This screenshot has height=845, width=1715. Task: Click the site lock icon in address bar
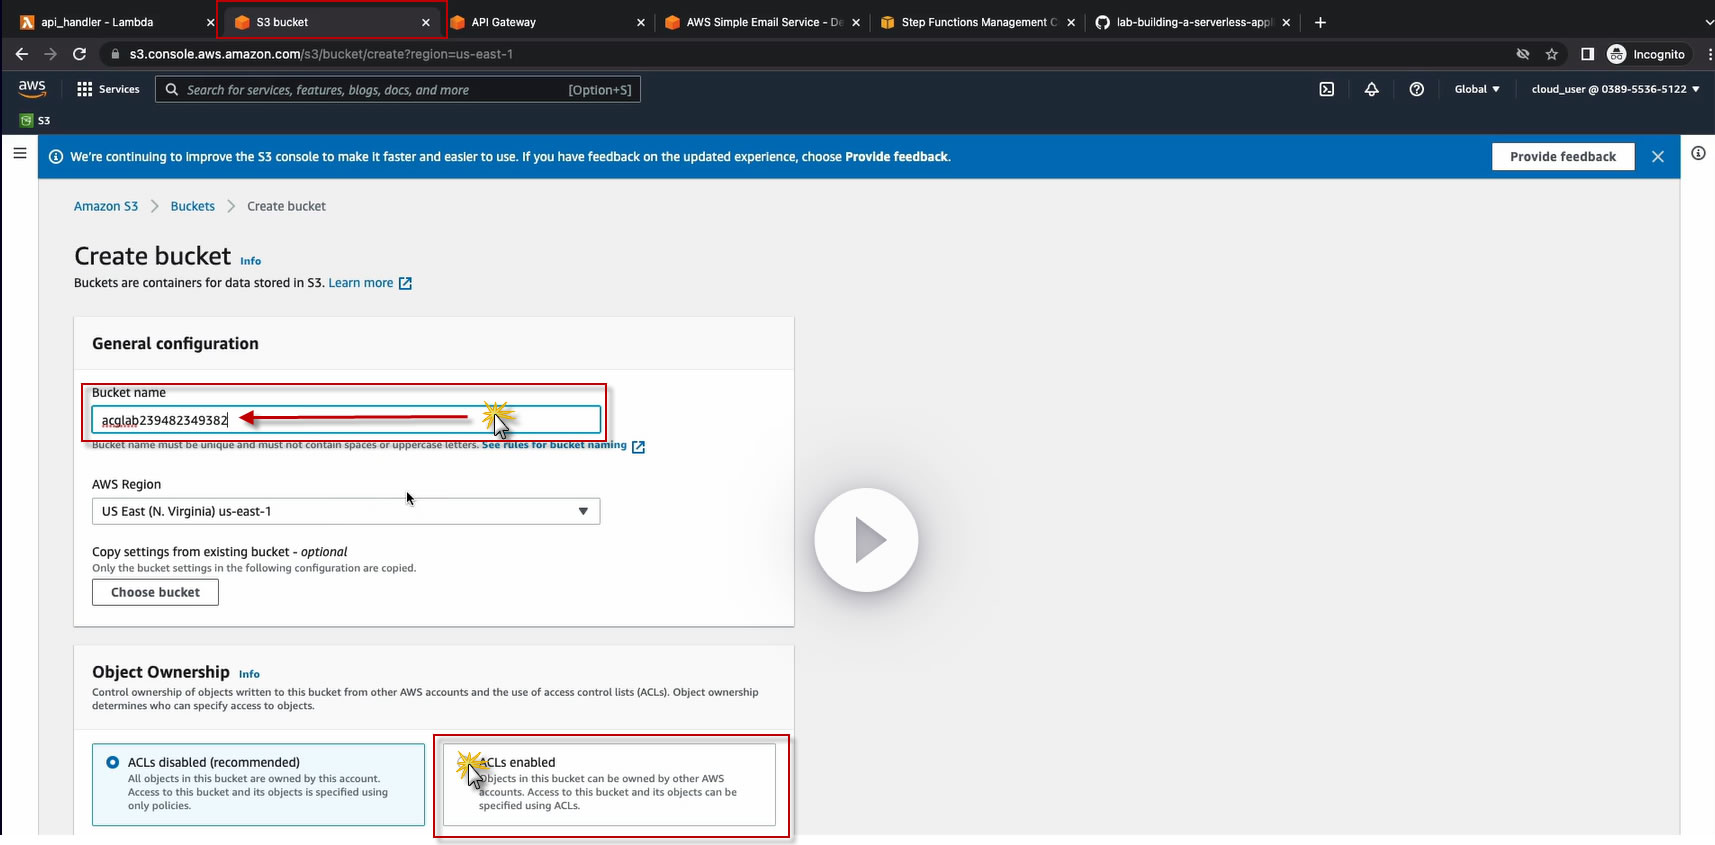coord(116,54)
